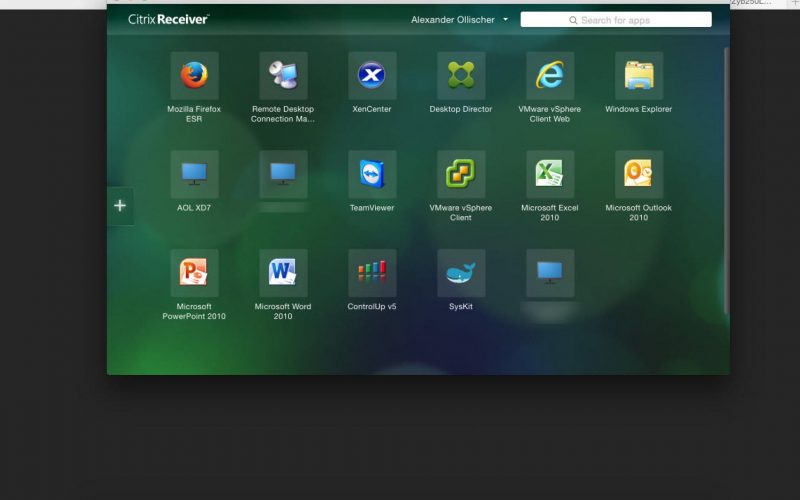Click the Citrix Receiver logo
This screenshot has height=500, width=800.
point(168,19)
